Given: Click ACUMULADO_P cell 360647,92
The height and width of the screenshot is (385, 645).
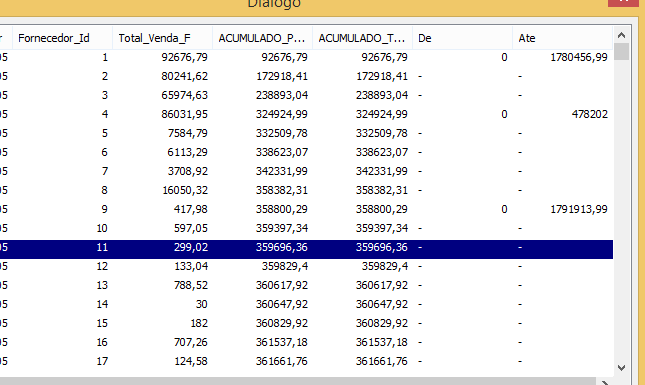Looking at the screenshot, I should pyautogui.click(x=282, y=304).
